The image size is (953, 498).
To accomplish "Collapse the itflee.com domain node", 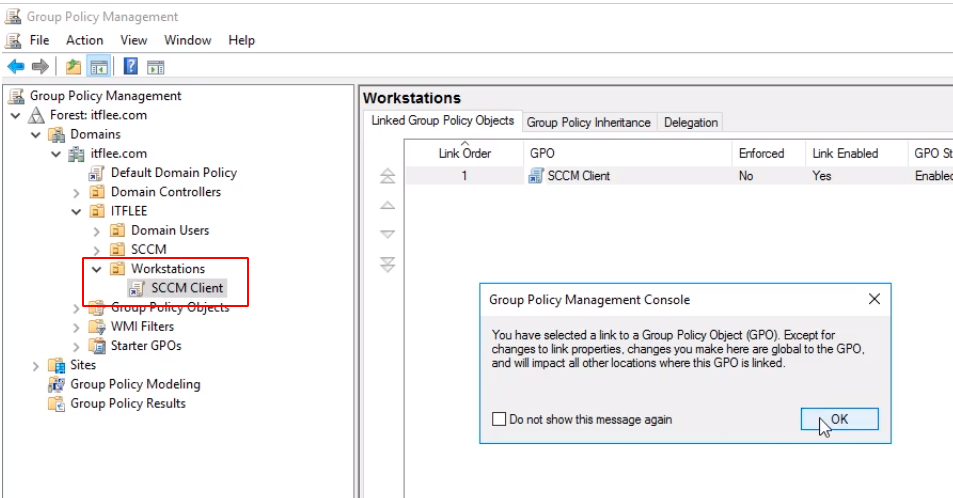I will pyautogui.click(x=56, y=154).
